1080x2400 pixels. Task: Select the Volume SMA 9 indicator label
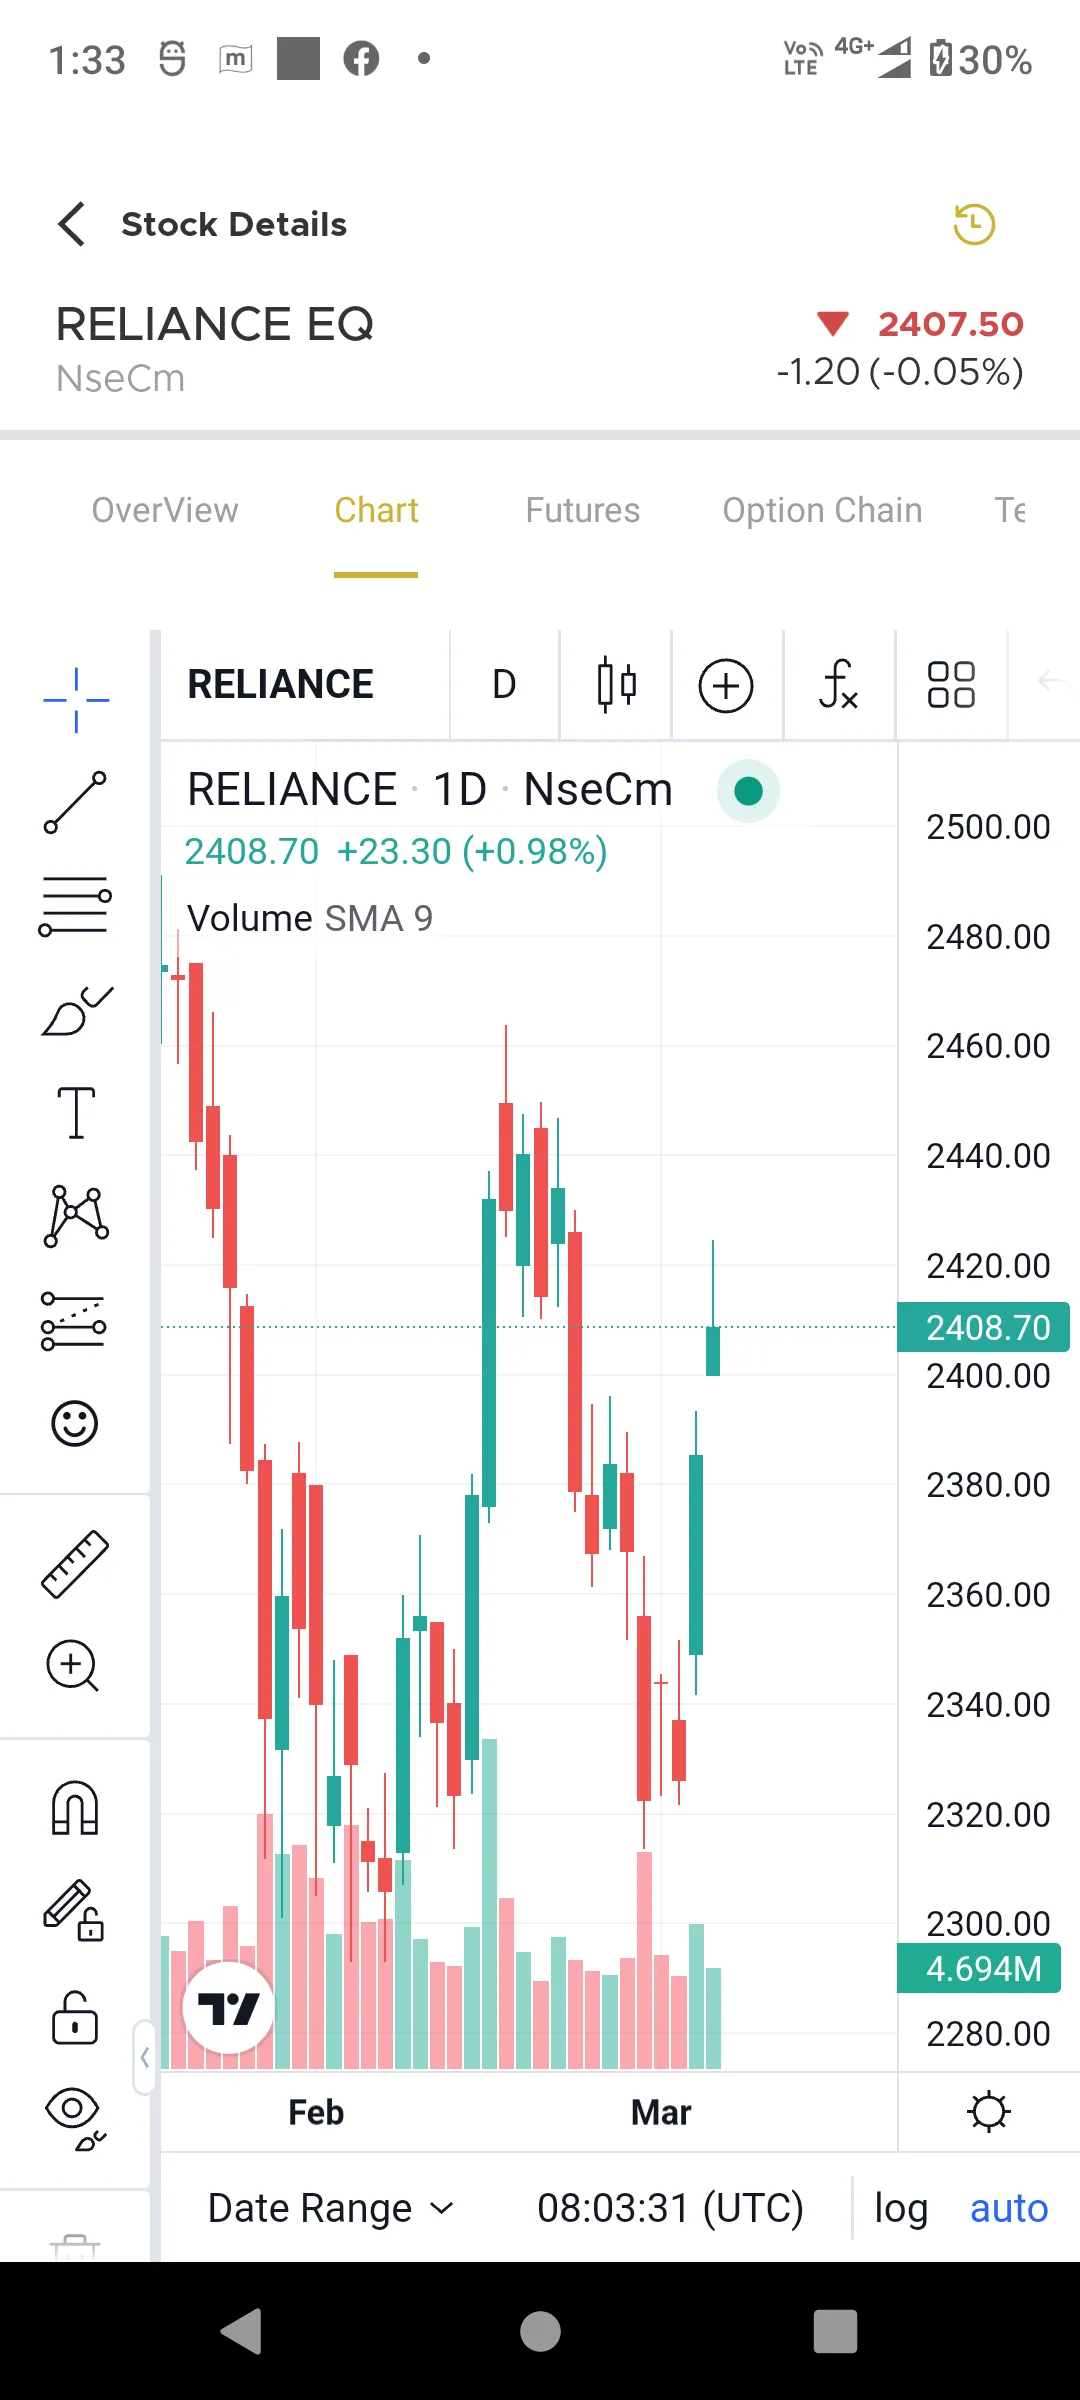click(x=310, y=918)
